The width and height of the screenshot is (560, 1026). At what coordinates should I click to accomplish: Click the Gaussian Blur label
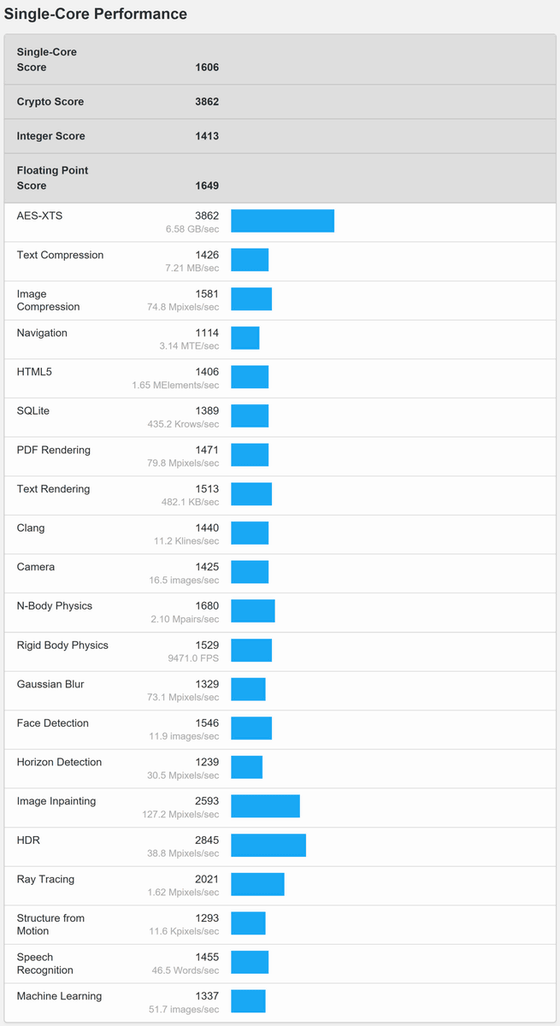pyautogui.click(x=50, y=684)
